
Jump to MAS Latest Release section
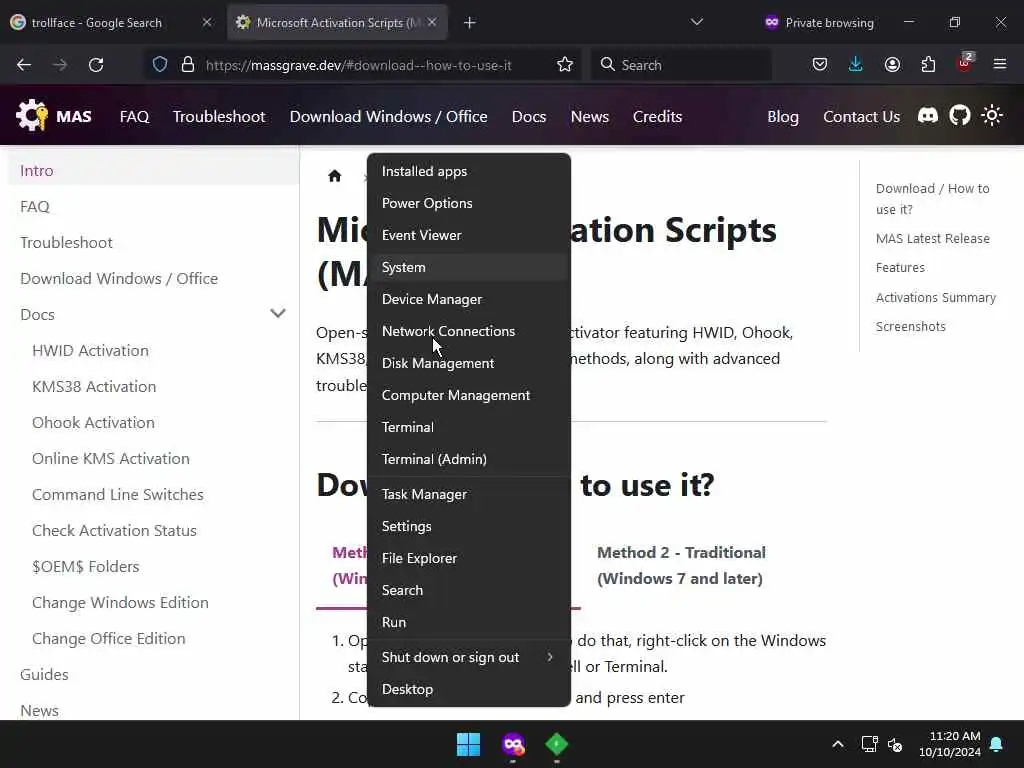933,238
